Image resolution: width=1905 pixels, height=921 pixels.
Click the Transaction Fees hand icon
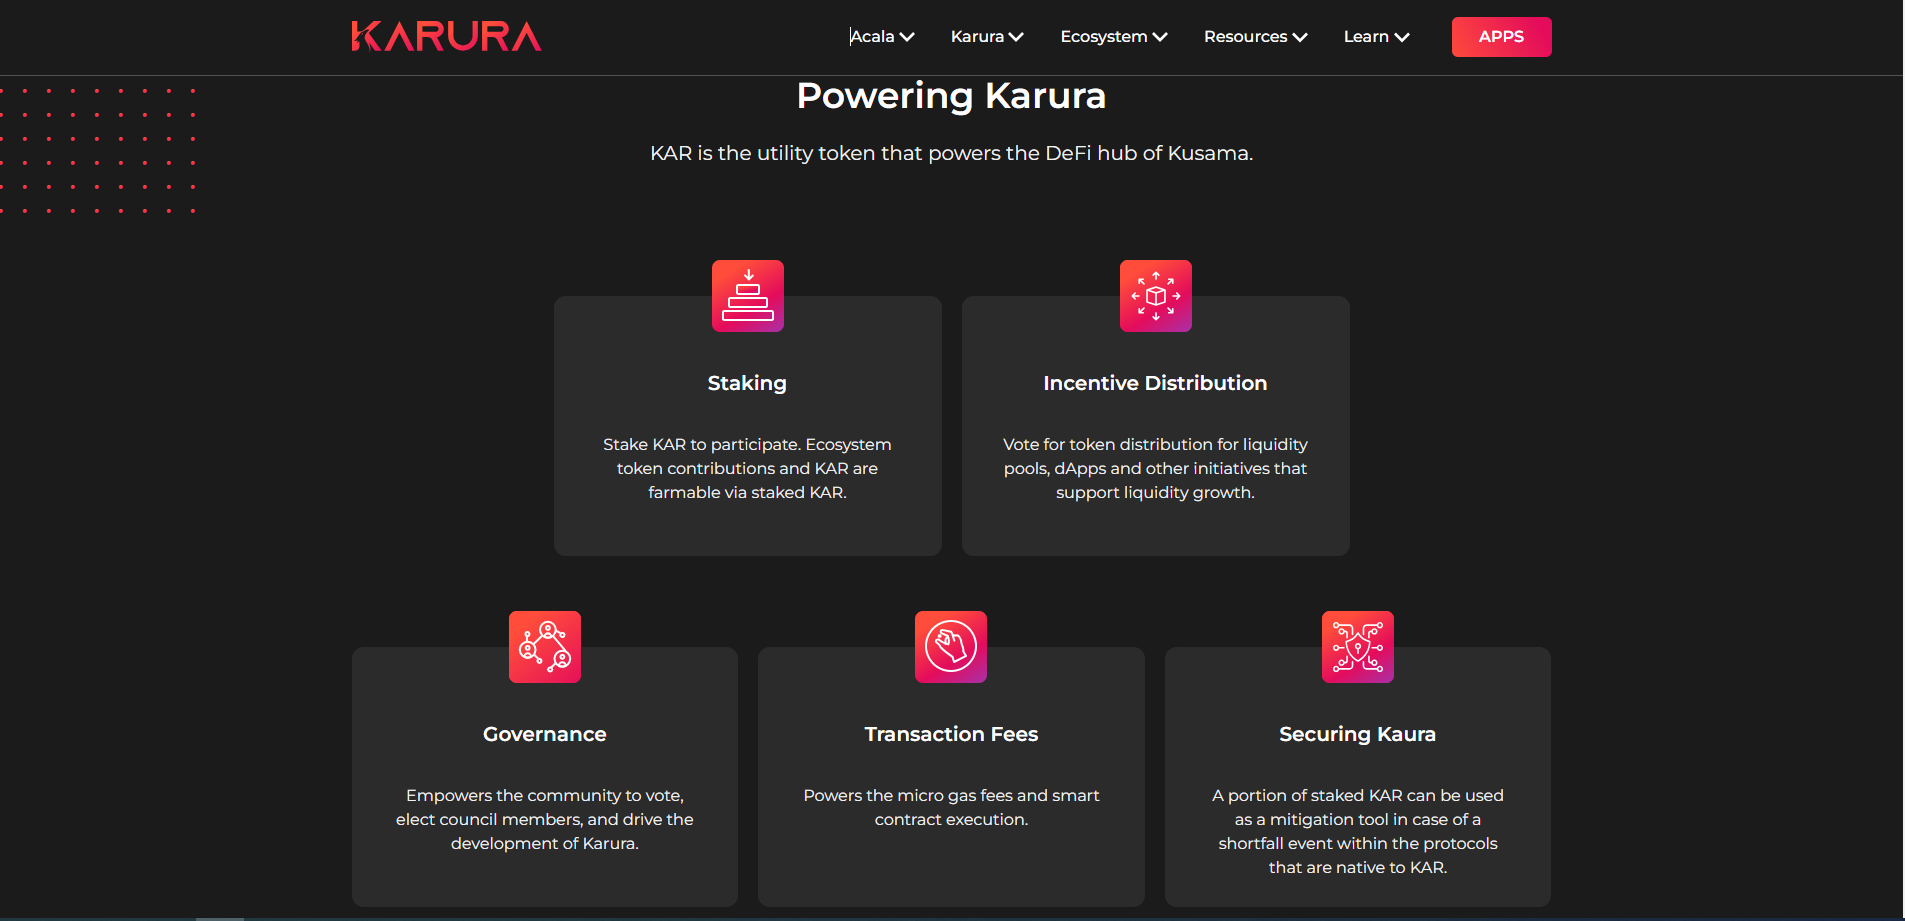click(x=951, y=647)
